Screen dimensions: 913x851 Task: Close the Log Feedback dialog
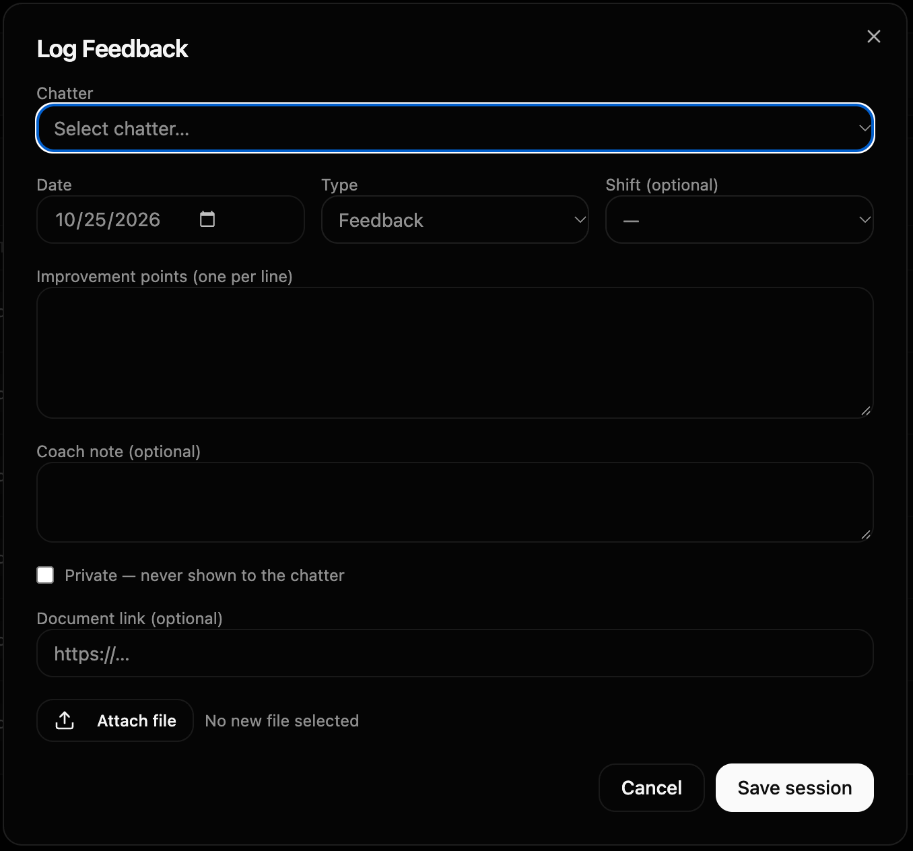[873, 37]
